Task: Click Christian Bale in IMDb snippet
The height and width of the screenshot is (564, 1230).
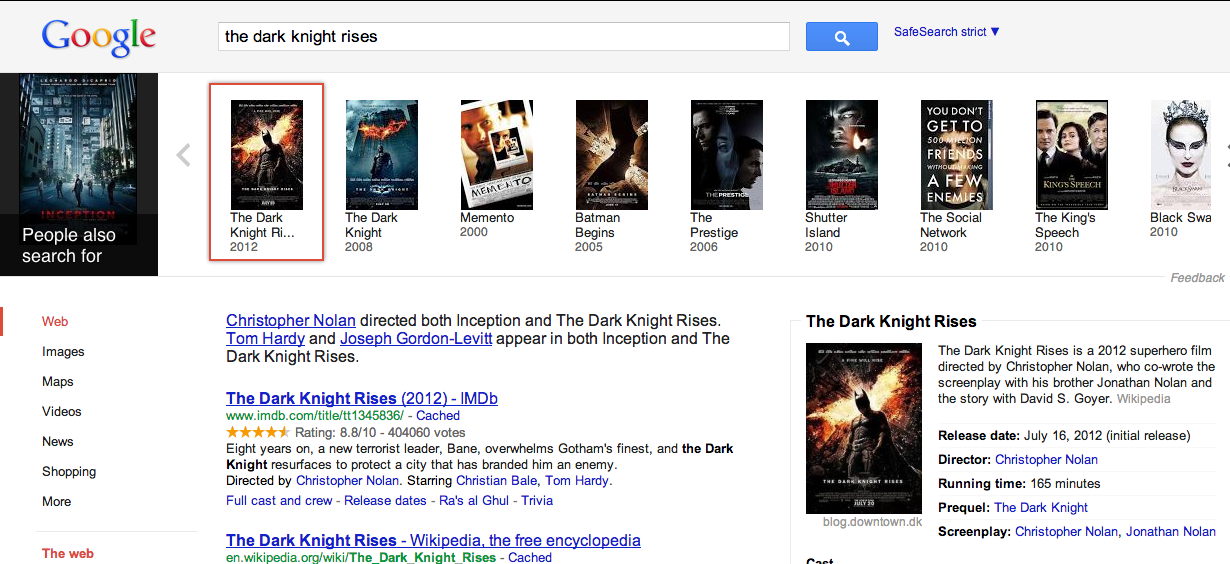Action: pyautogui.click(x=495, y=481)
